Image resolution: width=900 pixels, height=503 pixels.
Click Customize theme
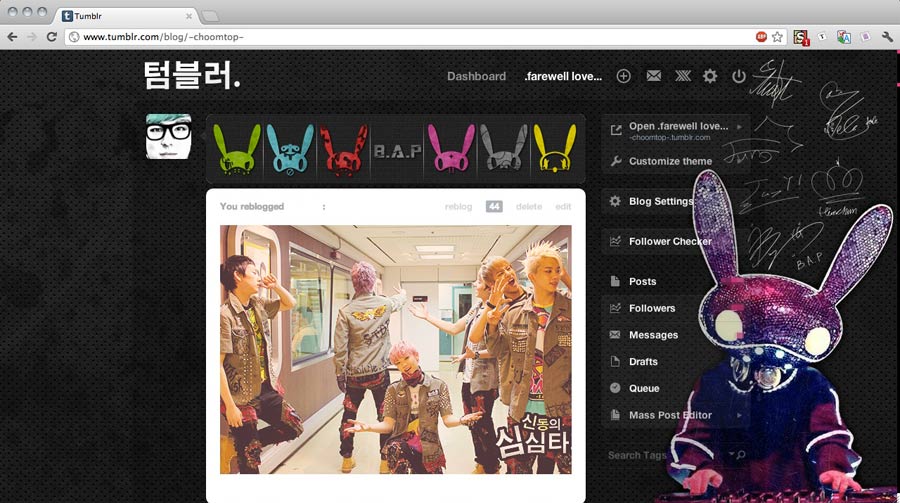(670, 161)
